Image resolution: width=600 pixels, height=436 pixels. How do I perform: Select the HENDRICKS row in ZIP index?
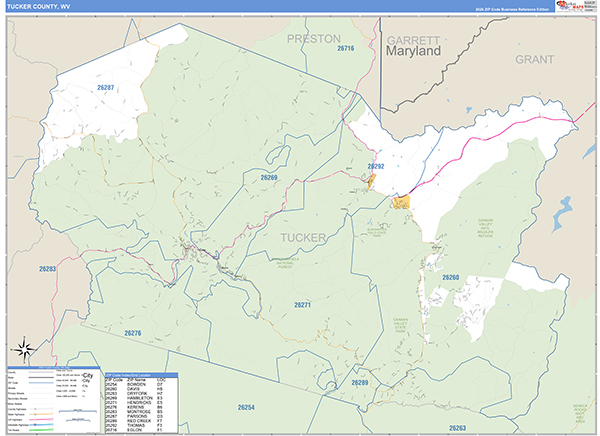[x=135, y=403]
